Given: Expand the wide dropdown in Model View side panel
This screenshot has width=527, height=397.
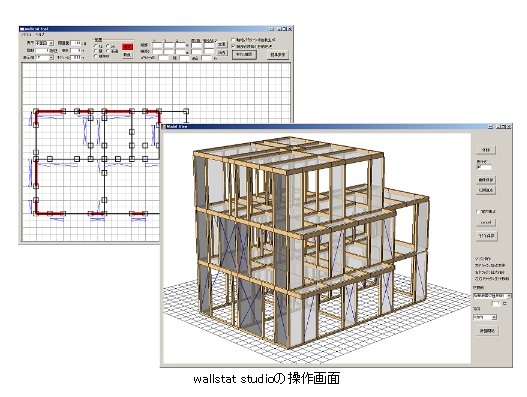Looking at the screenshot, I should 492,296.
